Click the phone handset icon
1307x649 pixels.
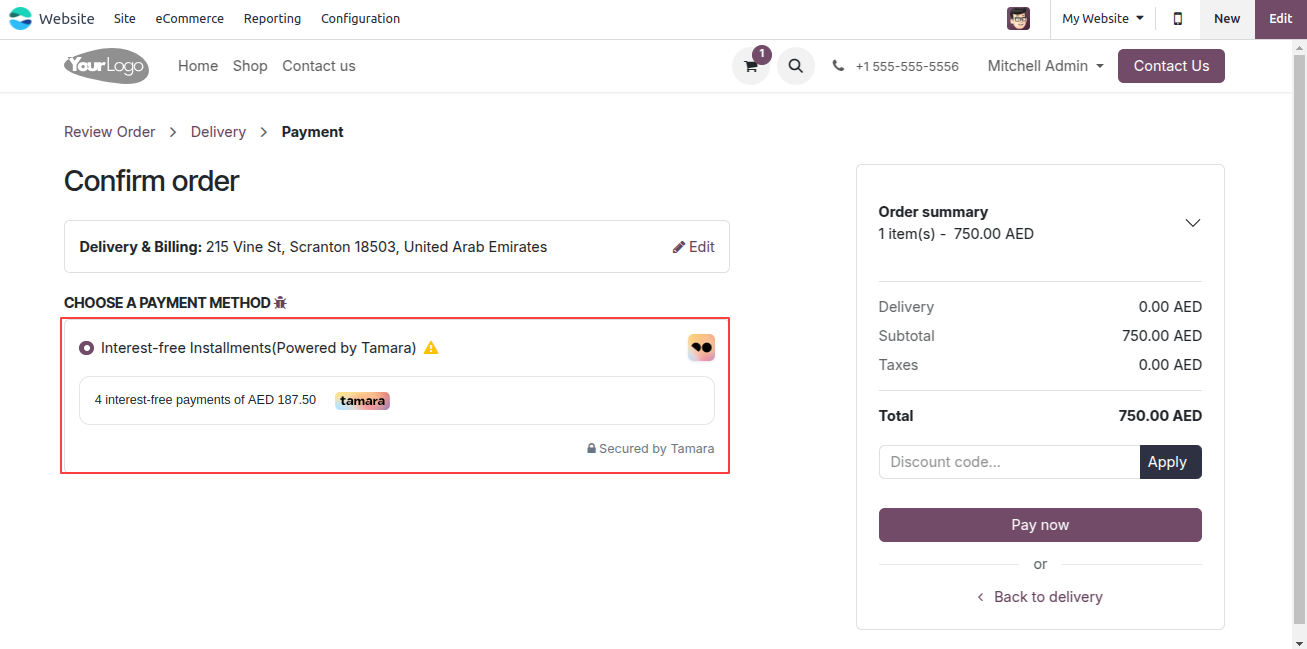pyautogui.click(x=838, y=66)
